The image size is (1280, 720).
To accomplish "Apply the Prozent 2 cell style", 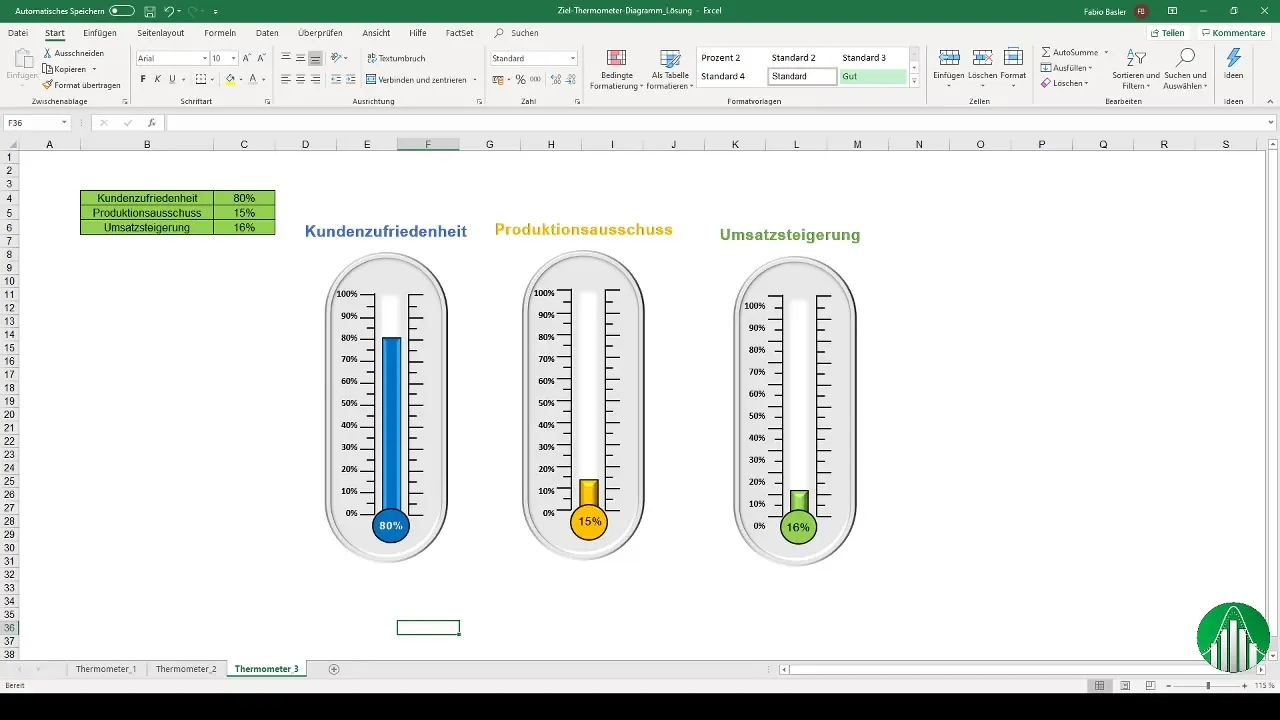I will (731, 58).
